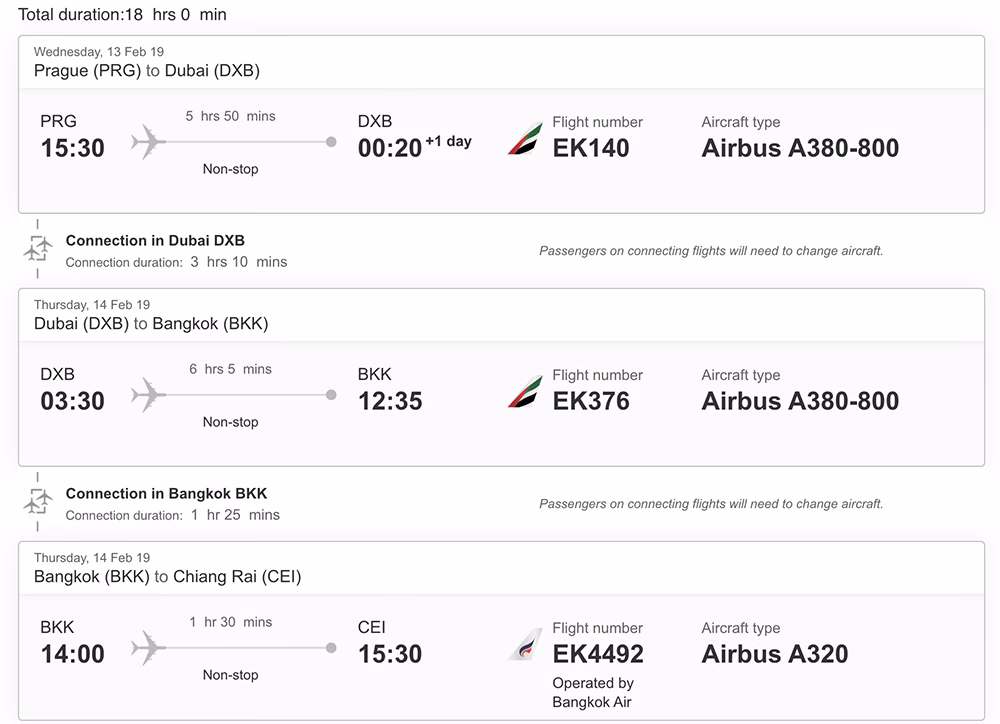Screen dimensions: 1000x724
Task: Click the Connection in Bangkok BKK label
Action: point(166,493)
